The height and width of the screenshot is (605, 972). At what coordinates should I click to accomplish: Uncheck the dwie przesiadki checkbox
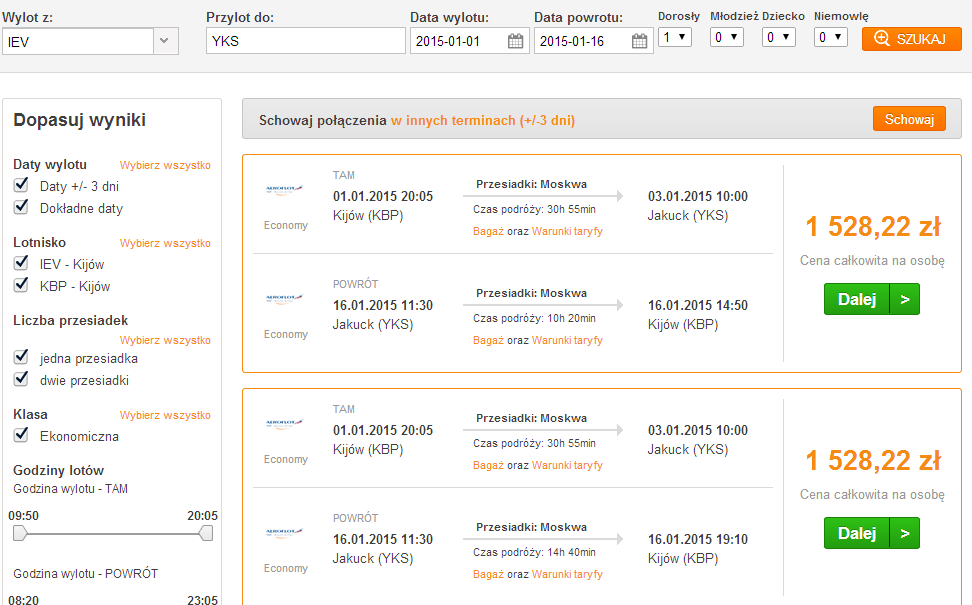tap(21, 379)
